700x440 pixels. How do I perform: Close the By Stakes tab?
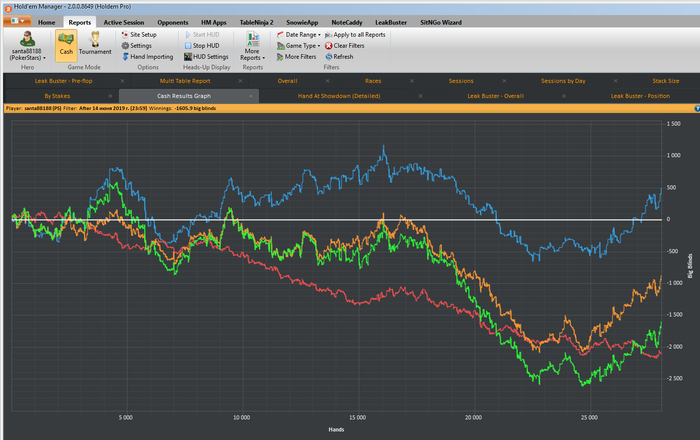pyautogui.click(x=110, y=96)
